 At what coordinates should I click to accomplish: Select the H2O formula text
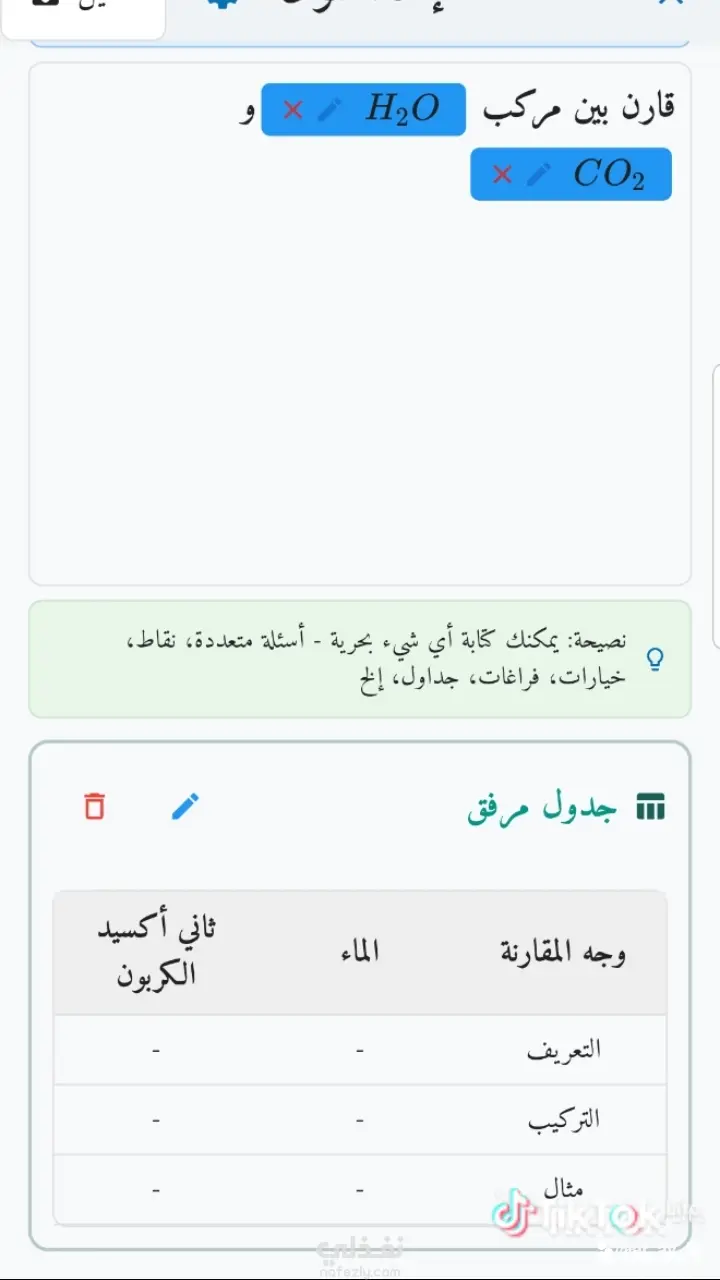tap(402, 109)
